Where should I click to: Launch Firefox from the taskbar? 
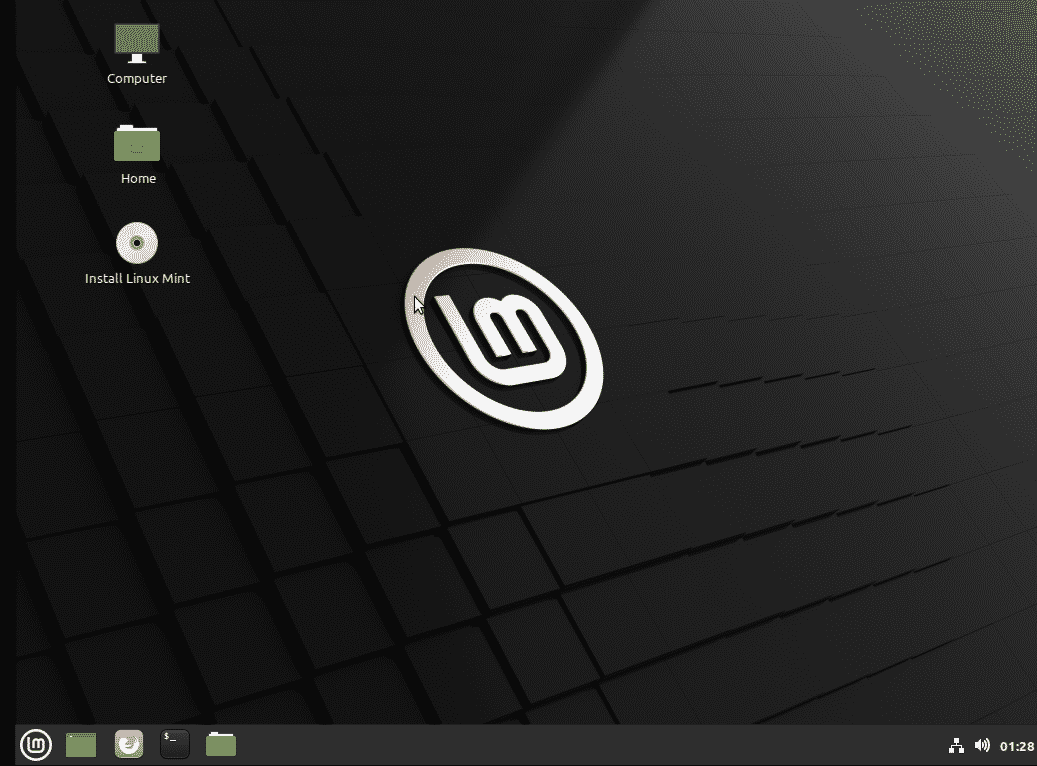(x=128, y=744)
